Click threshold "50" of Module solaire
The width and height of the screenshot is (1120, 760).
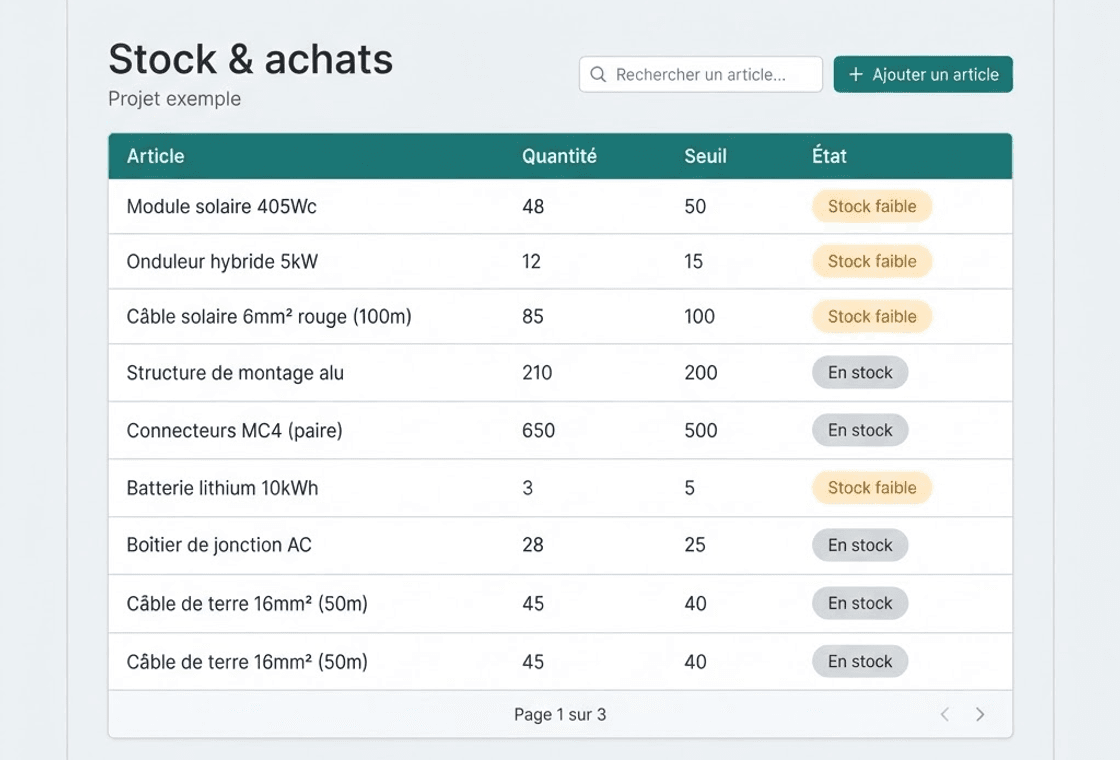pos(695,206)
